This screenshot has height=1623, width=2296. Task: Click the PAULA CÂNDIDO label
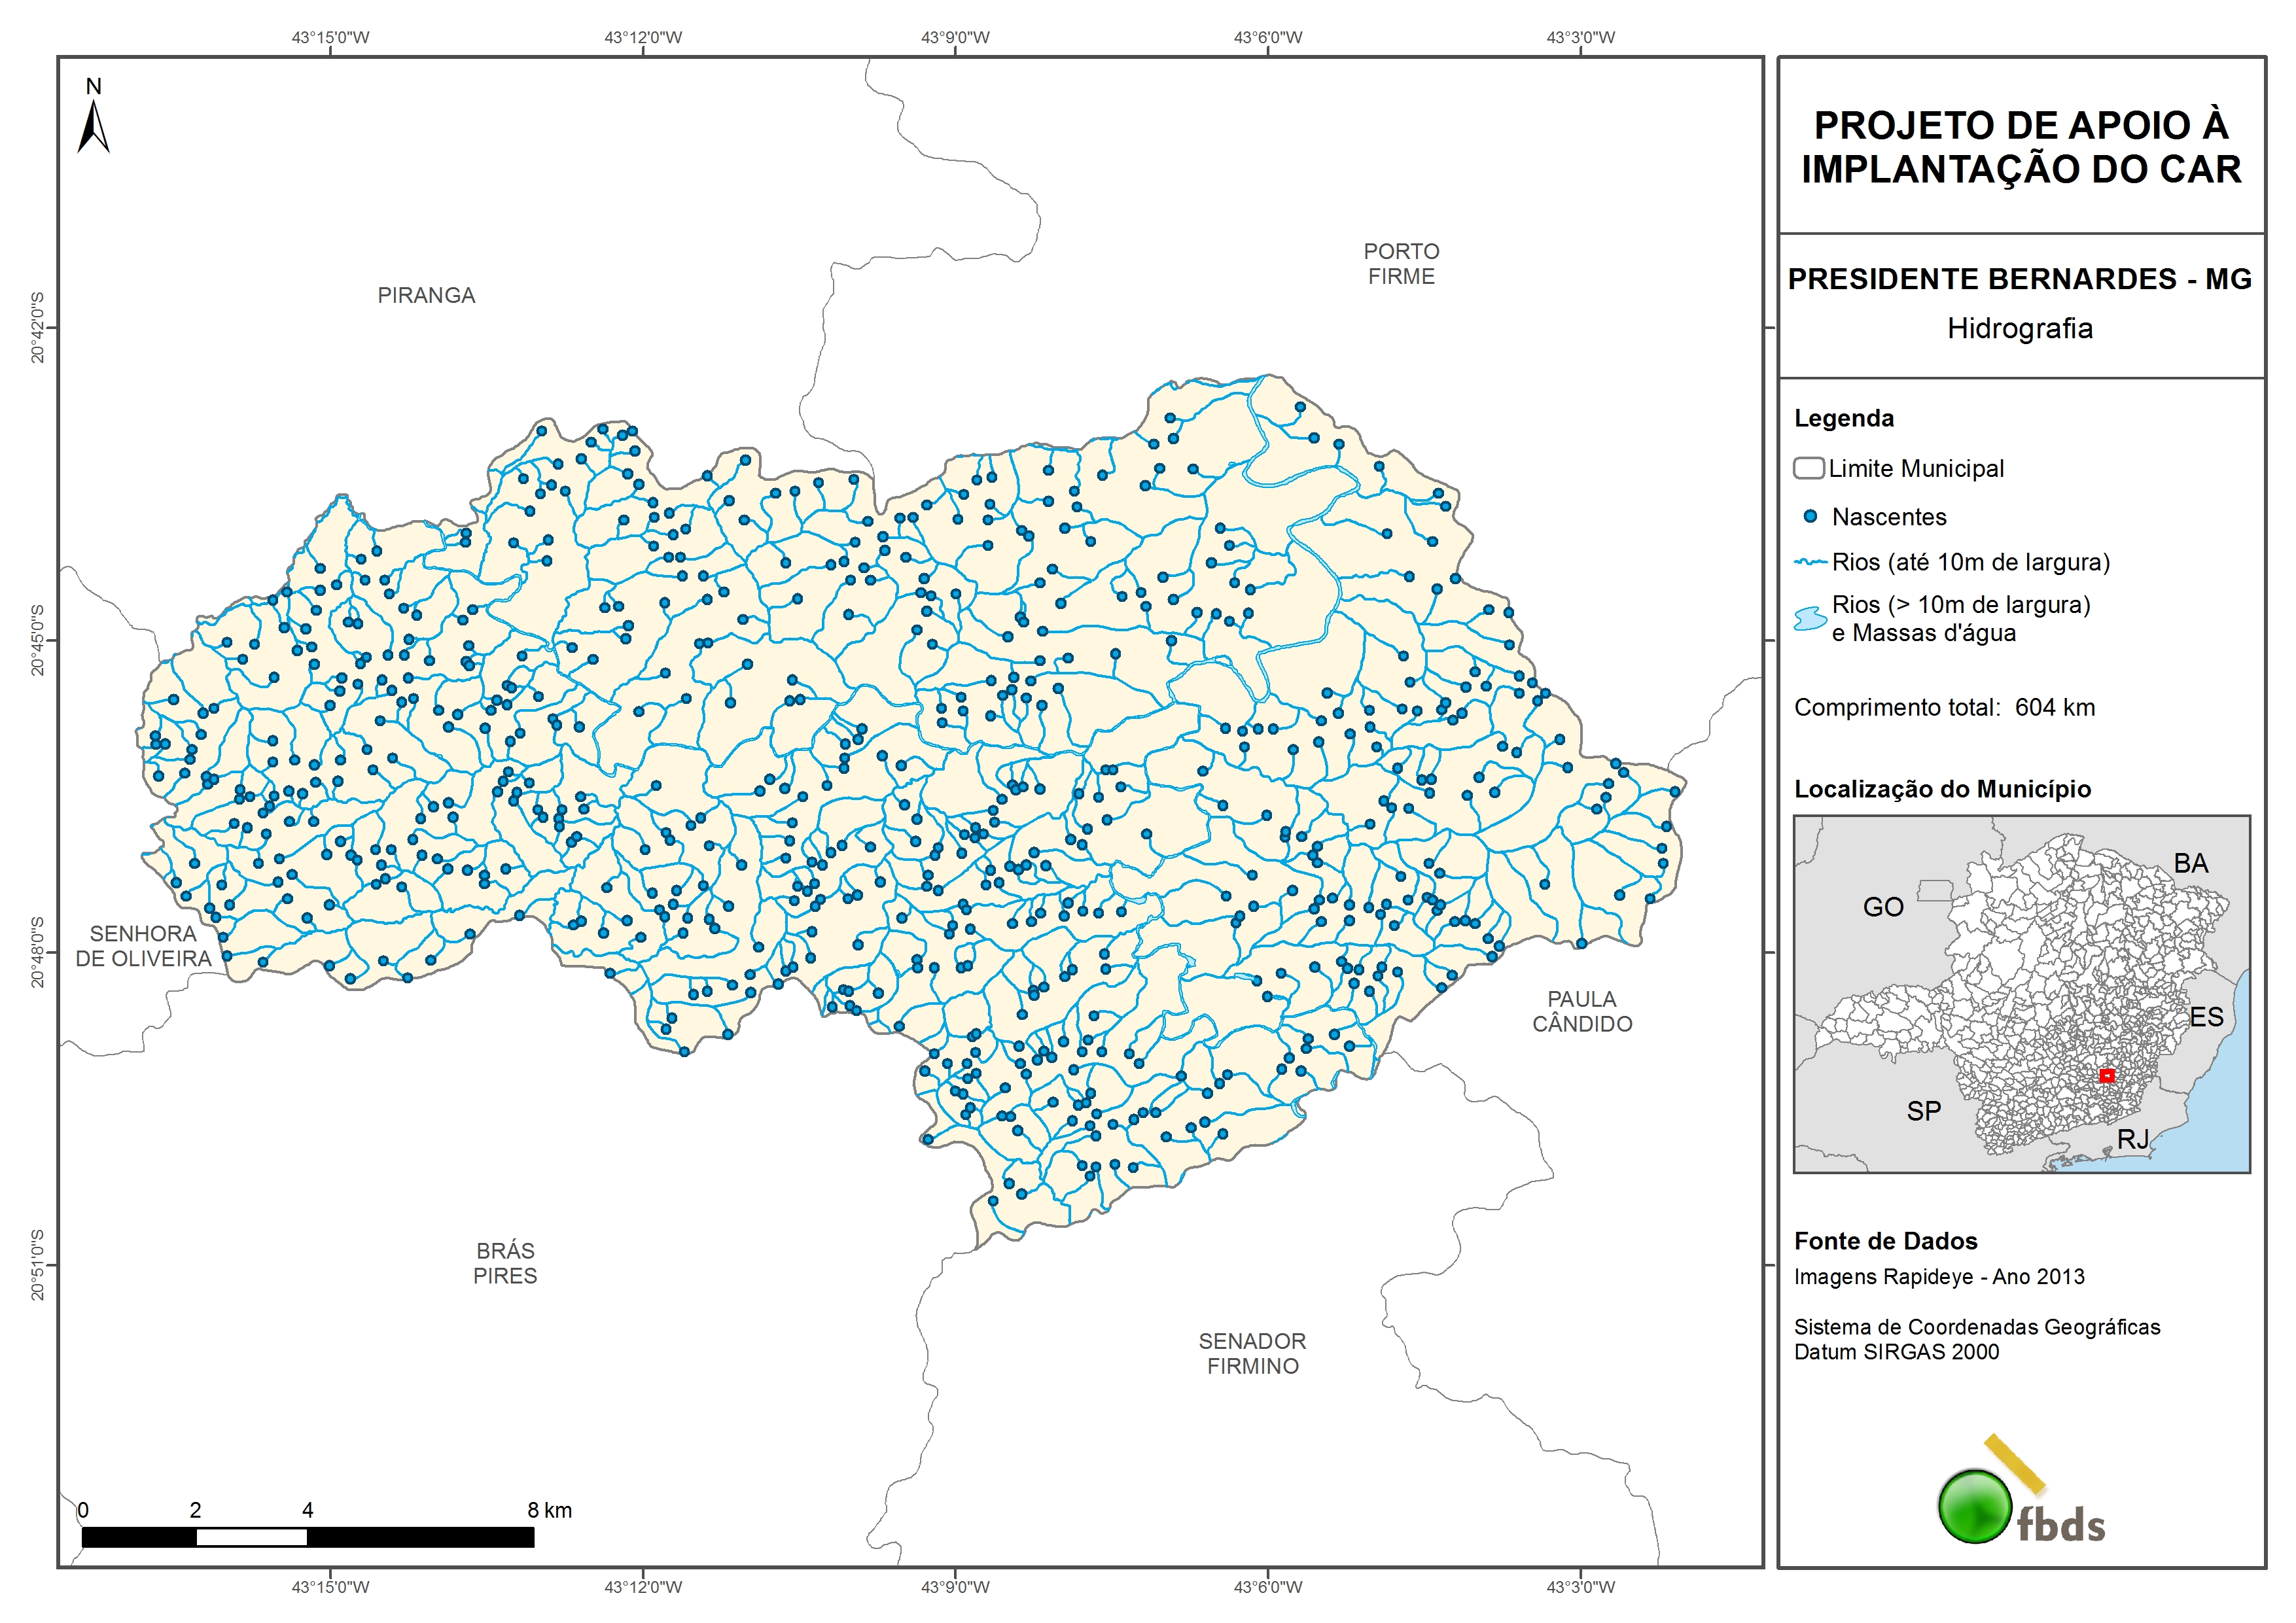pyautogui.click(x=1582, y=1011)
